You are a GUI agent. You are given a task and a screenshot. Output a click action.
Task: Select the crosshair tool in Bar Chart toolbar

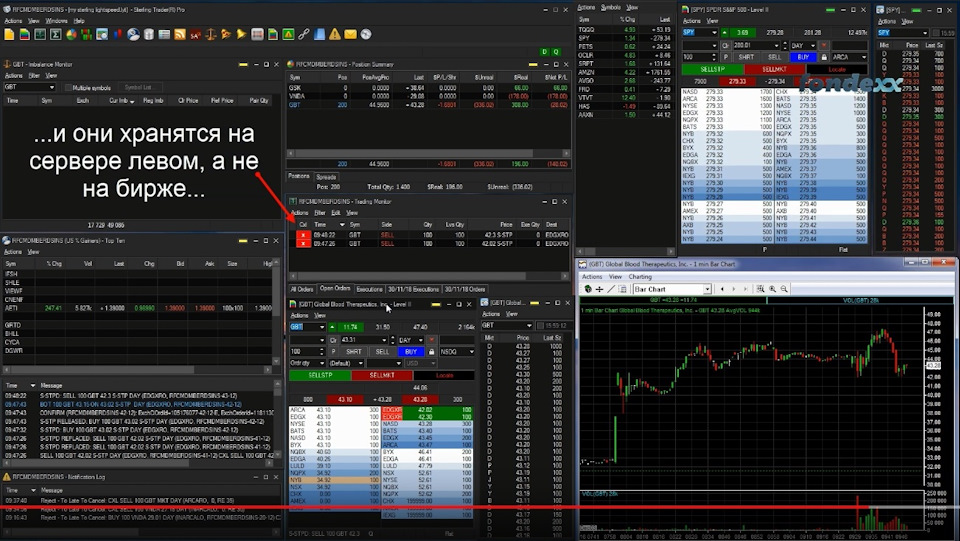pyautogui.click(x=599, y=289)
